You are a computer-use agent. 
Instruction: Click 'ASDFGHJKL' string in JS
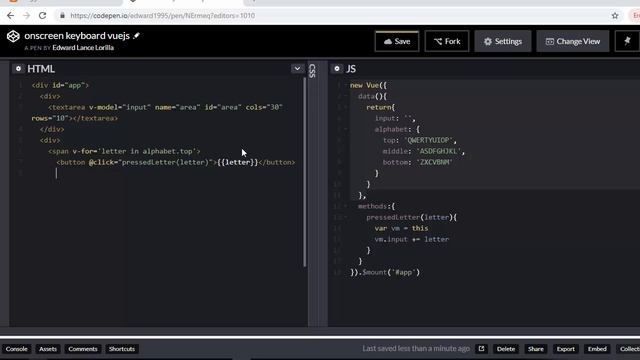[x=438, y=151]
